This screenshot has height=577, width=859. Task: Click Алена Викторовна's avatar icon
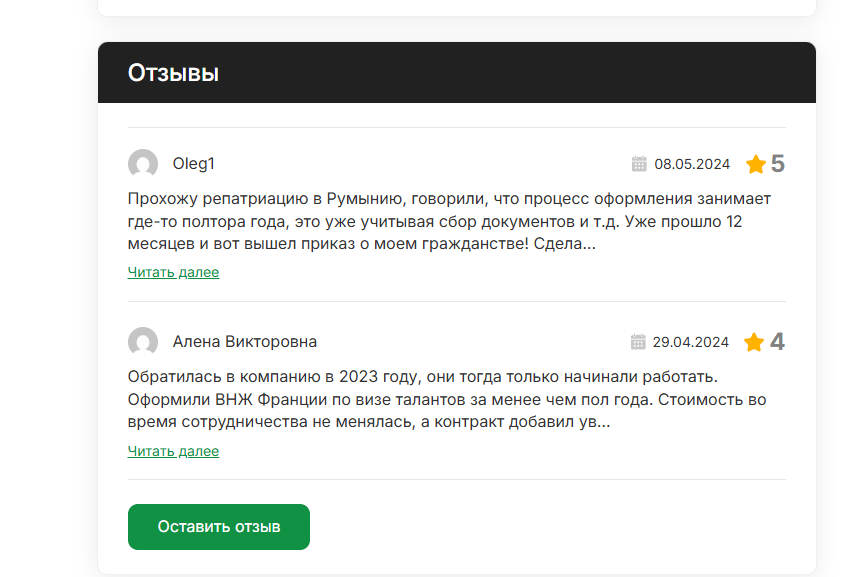(143, 342)
